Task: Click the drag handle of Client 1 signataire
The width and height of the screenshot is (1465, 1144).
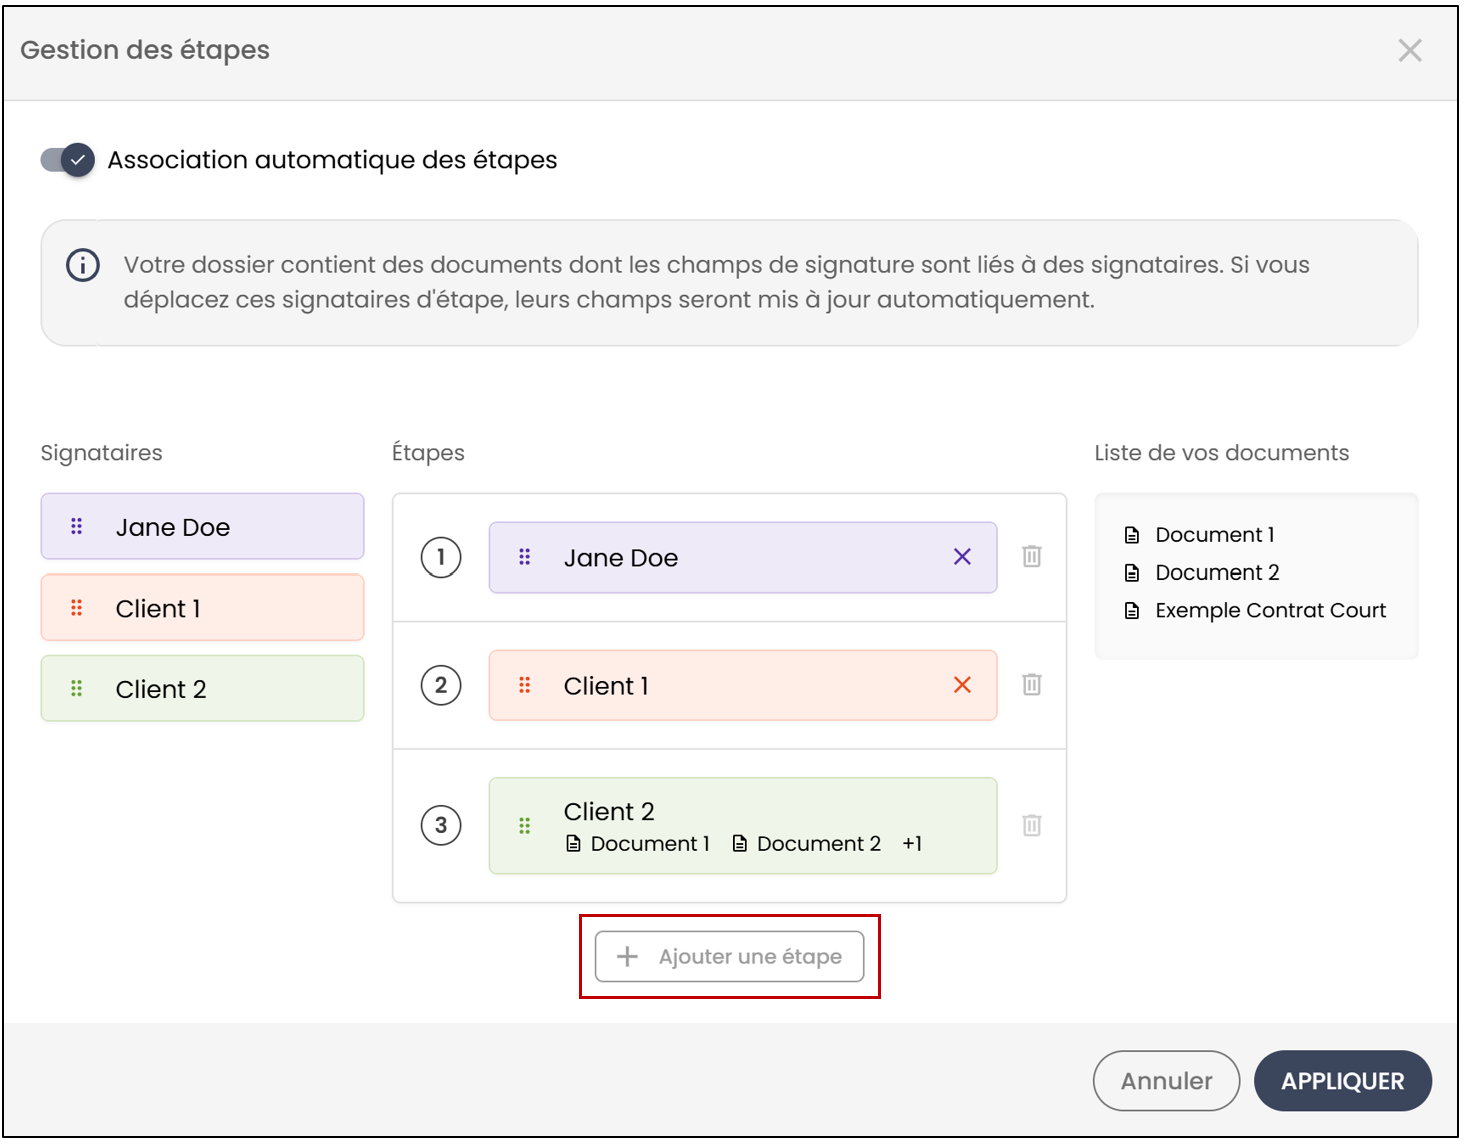Action: (77, 608)
